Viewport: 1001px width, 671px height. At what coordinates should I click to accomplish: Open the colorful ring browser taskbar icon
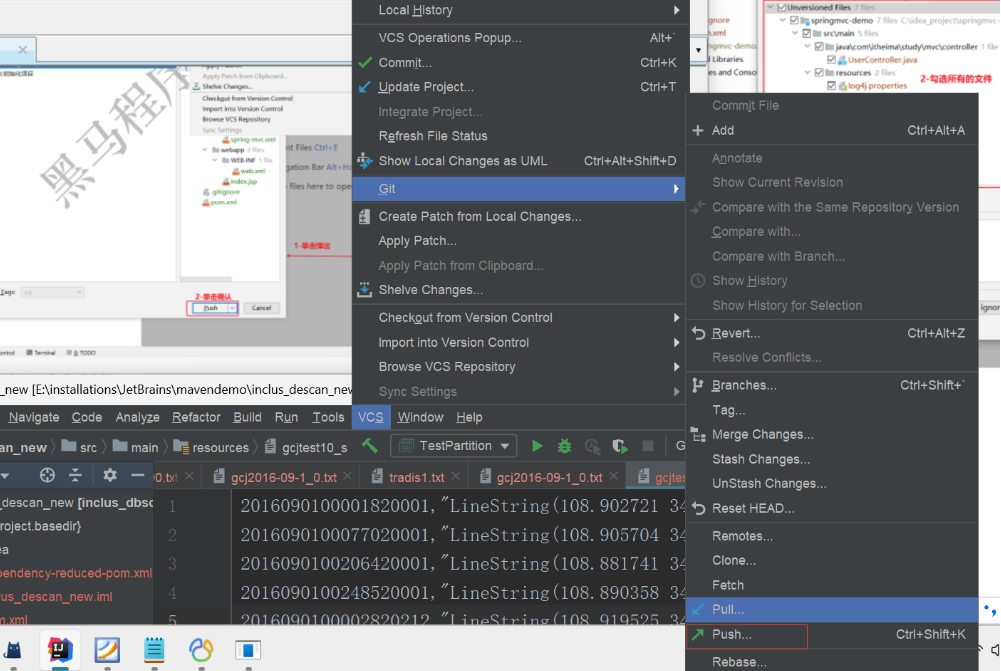pos(200,650)
